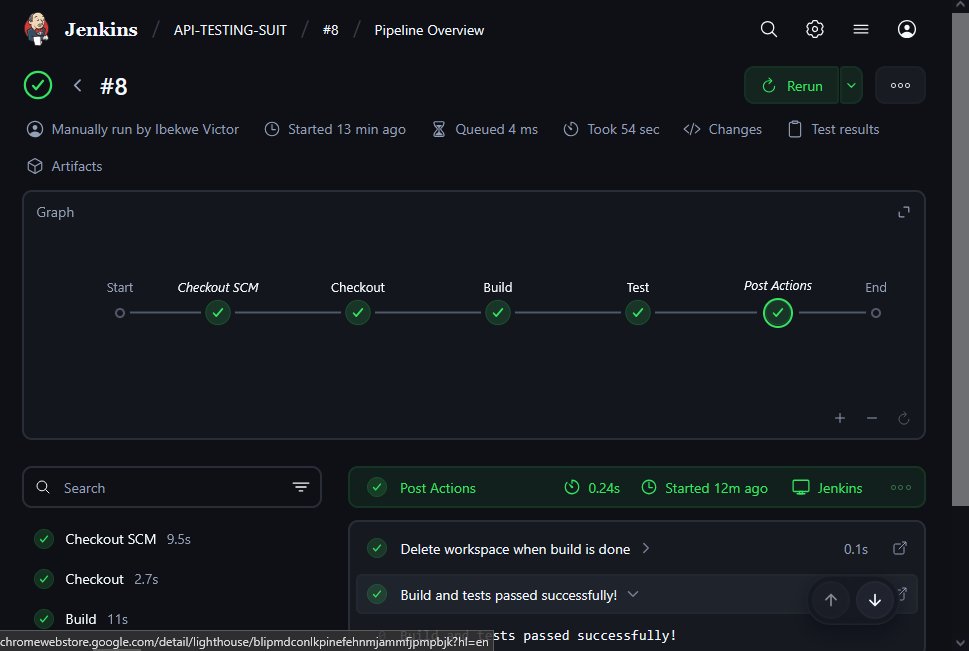Click the page vertical scrollbar
Screen dimensions: 969x651
click(x=960, y=260)
